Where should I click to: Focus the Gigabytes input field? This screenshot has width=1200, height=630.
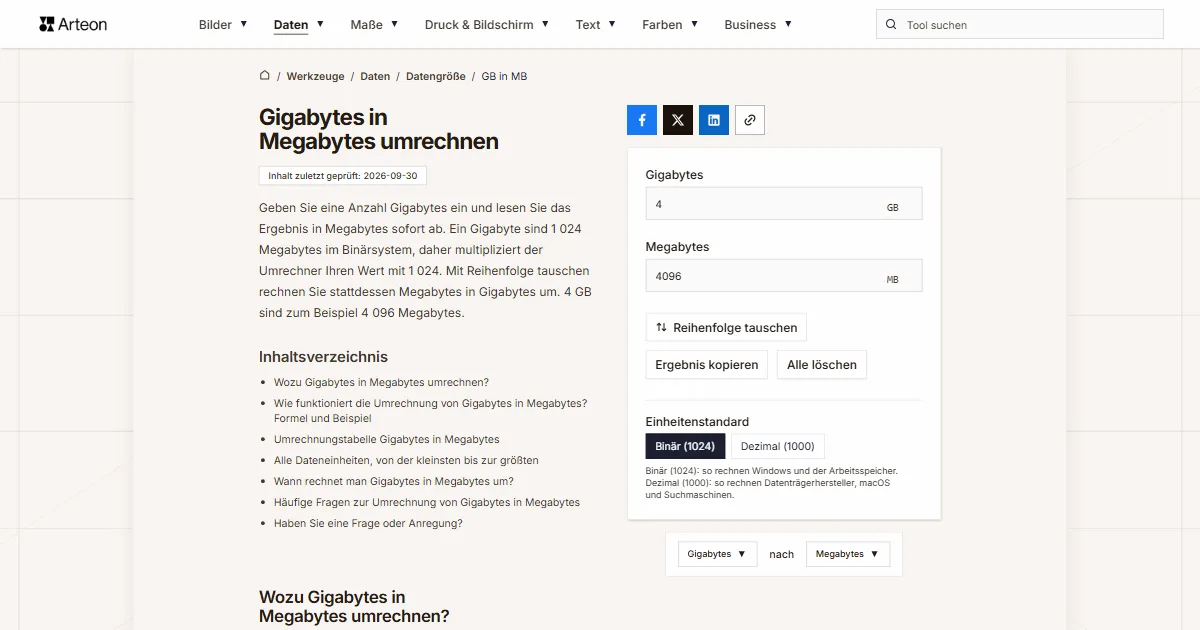[784, 204]
